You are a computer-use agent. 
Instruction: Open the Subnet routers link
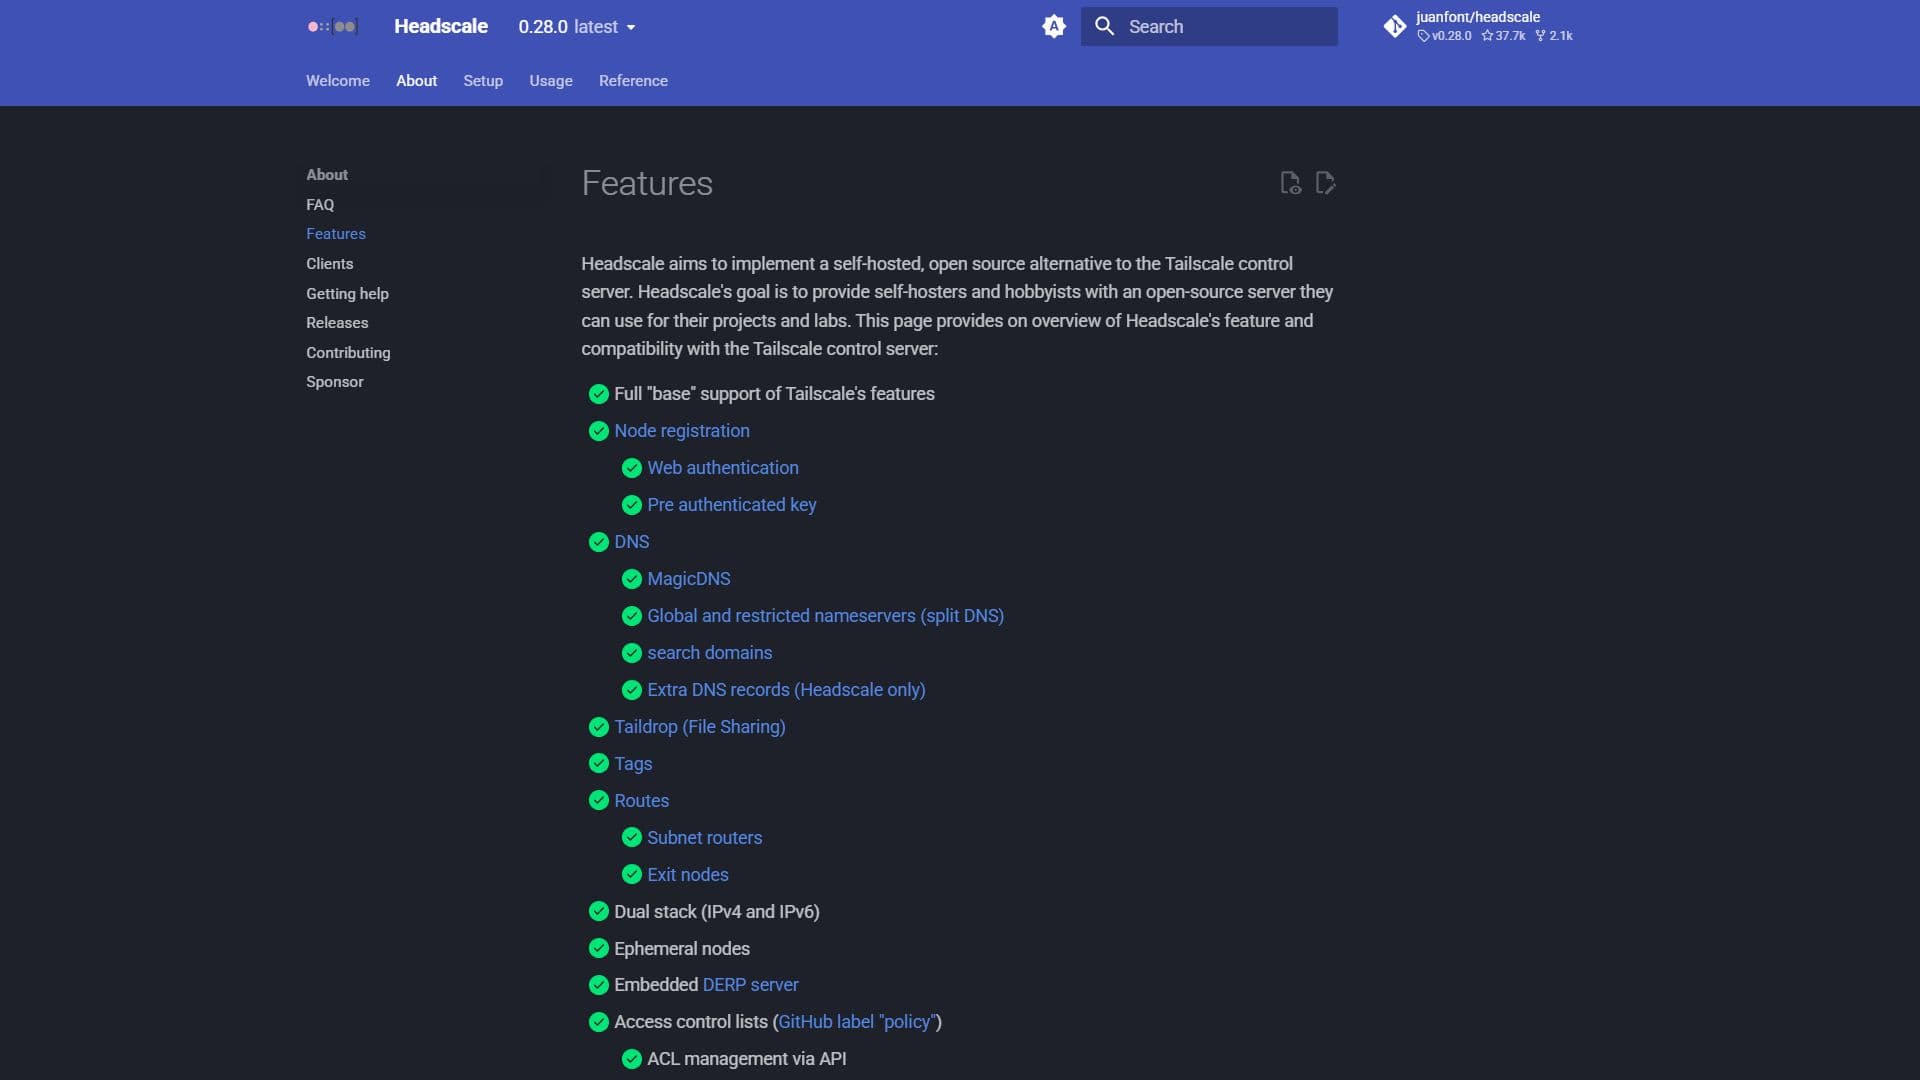pos(705,838)
